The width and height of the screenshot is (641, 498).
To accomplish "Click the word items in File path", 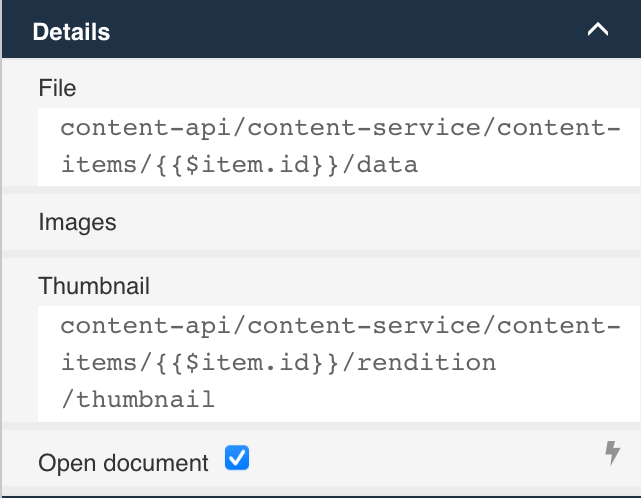I will pos(96,165).
